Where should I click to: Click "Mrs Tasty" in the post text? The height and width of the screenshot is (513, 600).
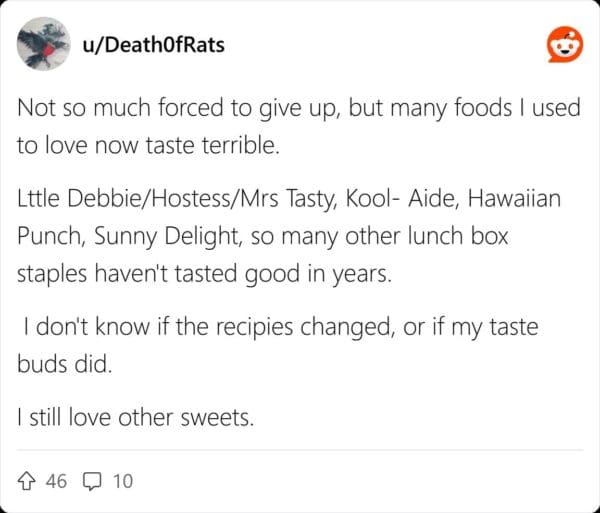[x=278, y=199]
